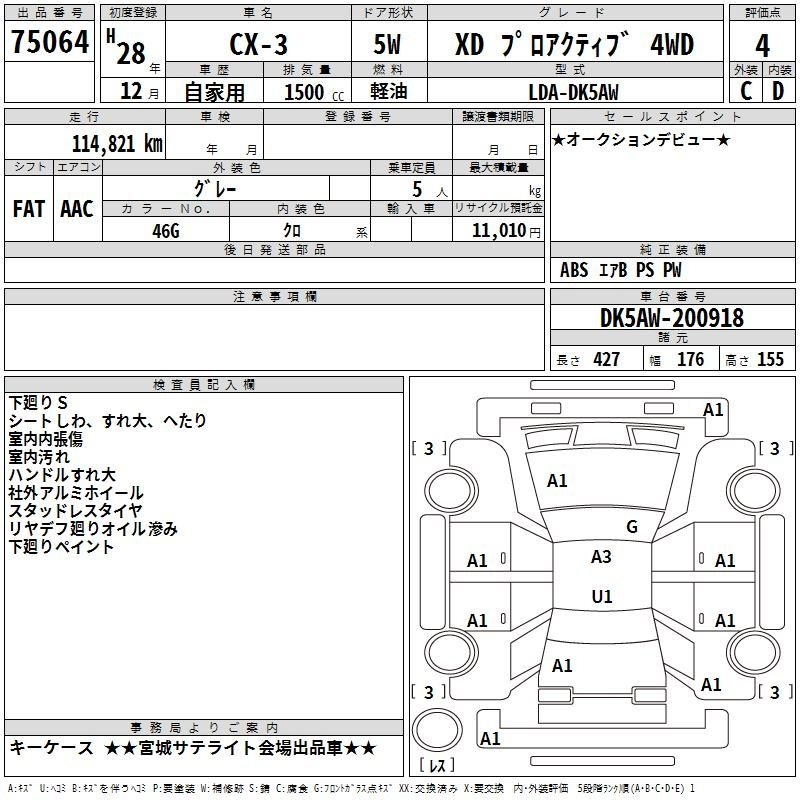Click the U1 dent mark on roof
800x800 pixels.
(601, 596)
